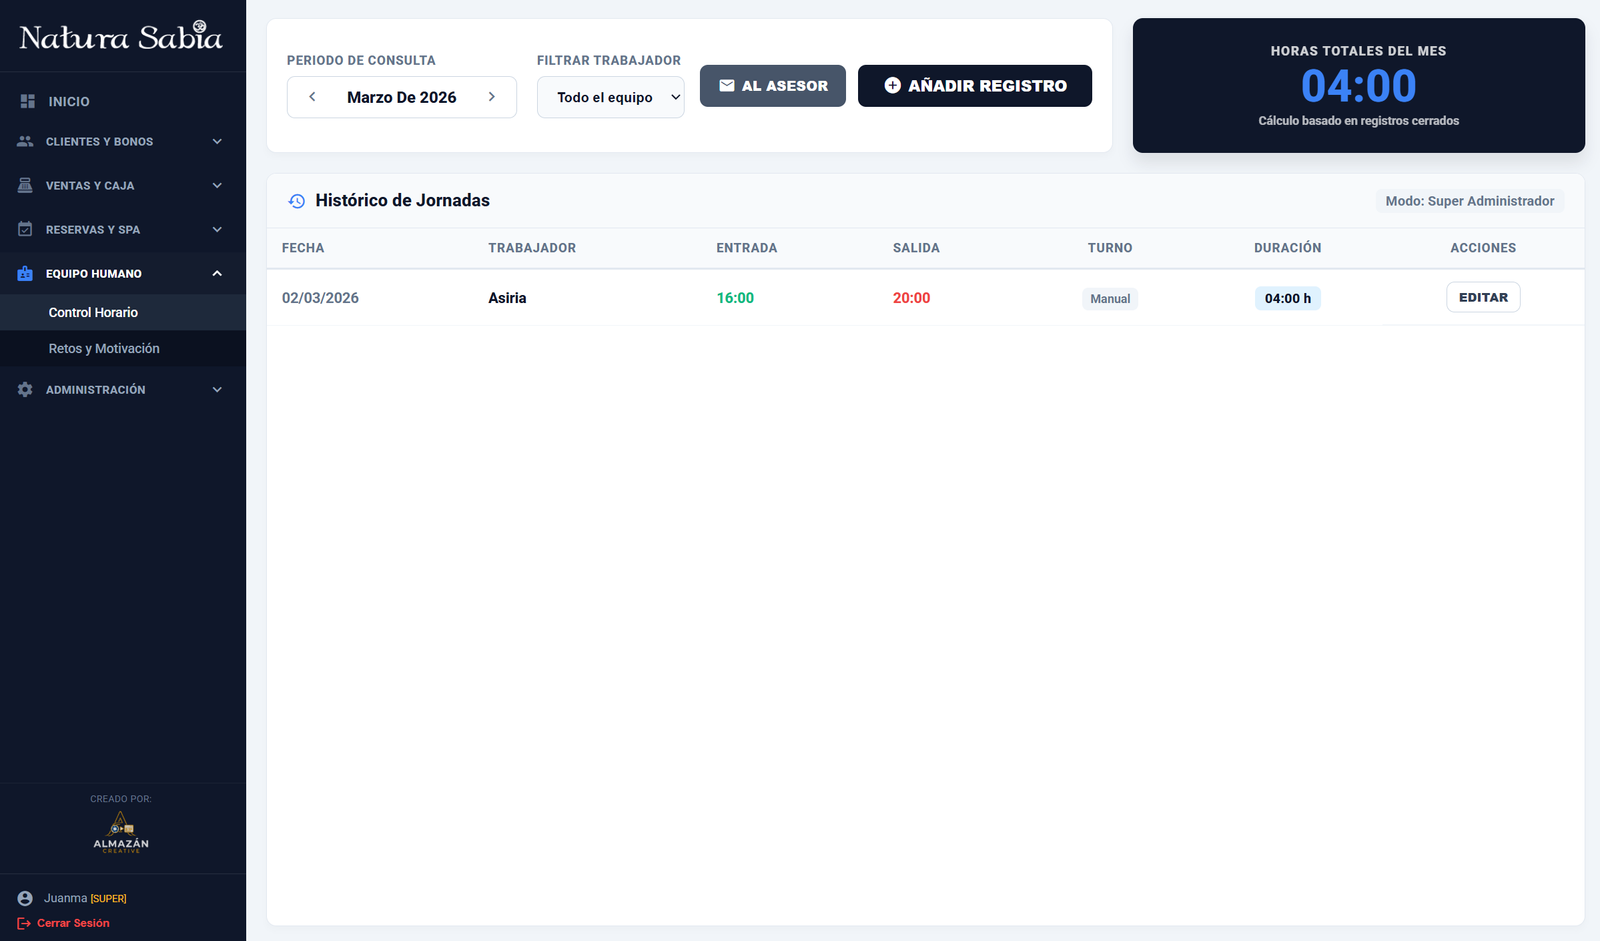Click the Juanma user avatar icon
This screenshot has width=1600, height=941.
(x=25, y=898)
